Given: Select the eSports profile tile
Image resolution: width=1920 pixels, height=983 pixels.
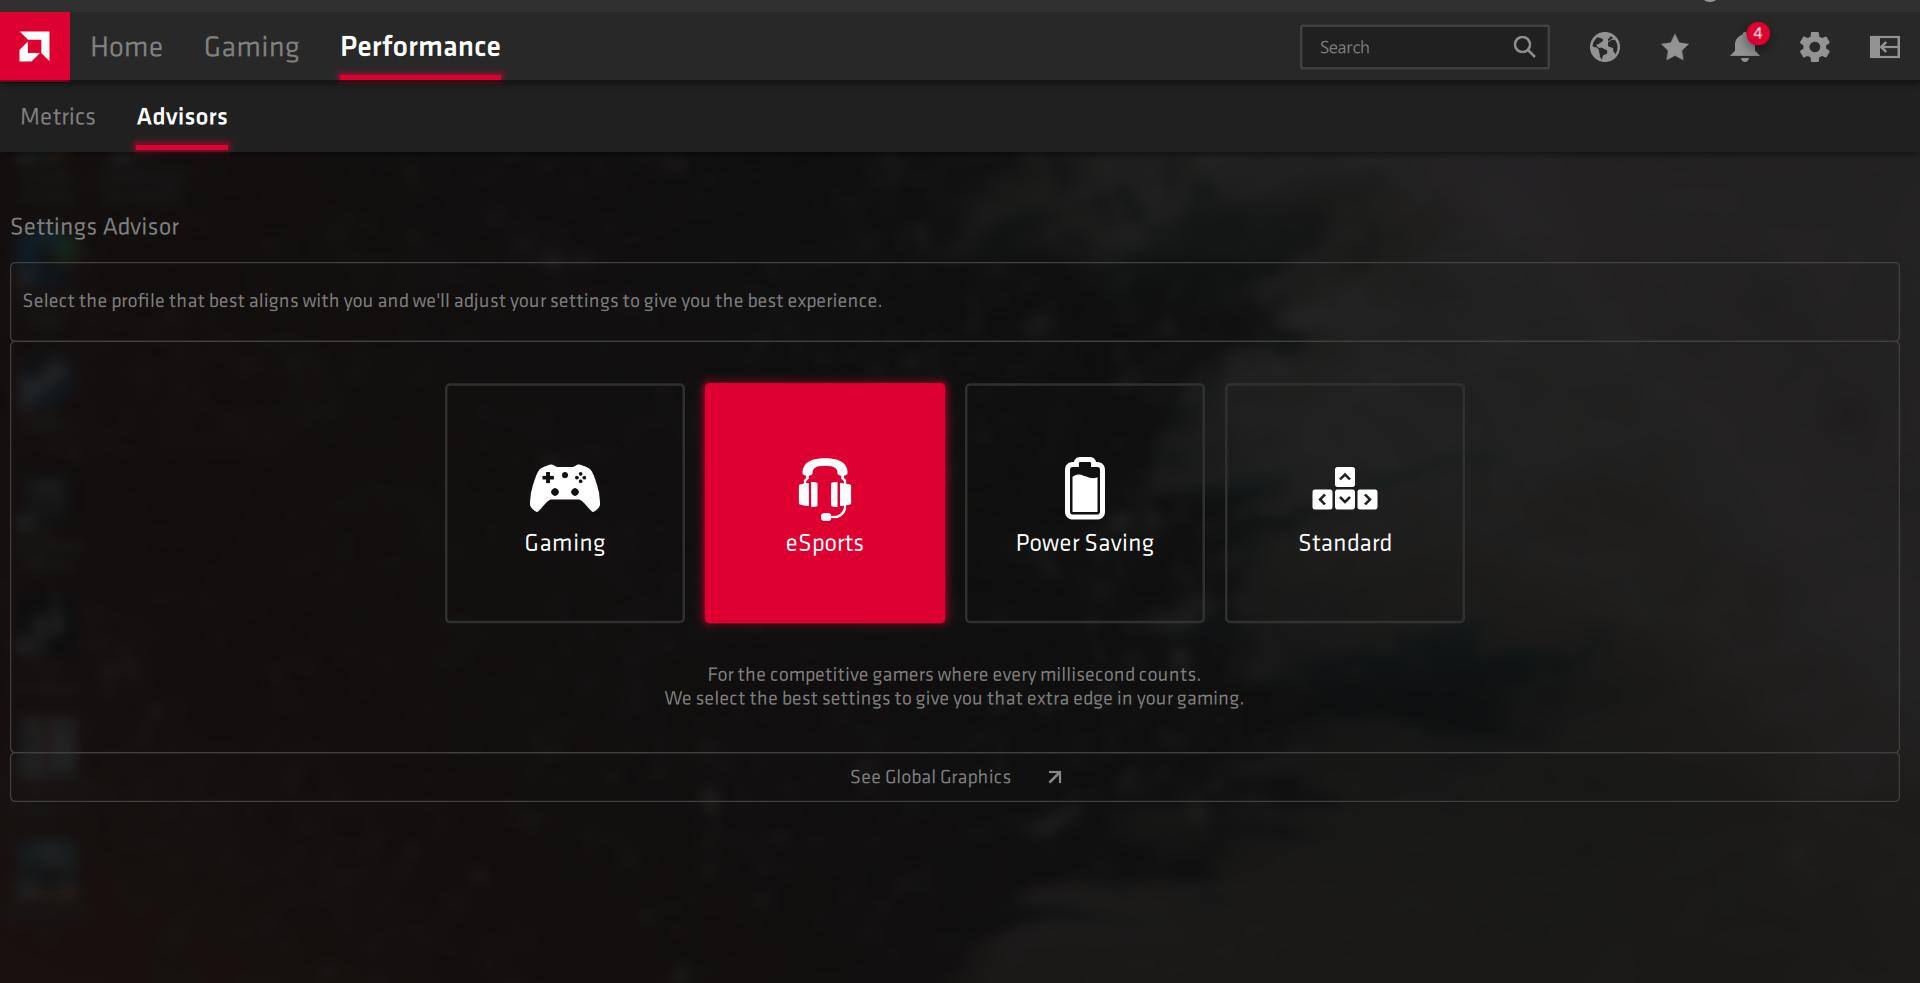Looking at the screenshot, I should tap(824, 503).
